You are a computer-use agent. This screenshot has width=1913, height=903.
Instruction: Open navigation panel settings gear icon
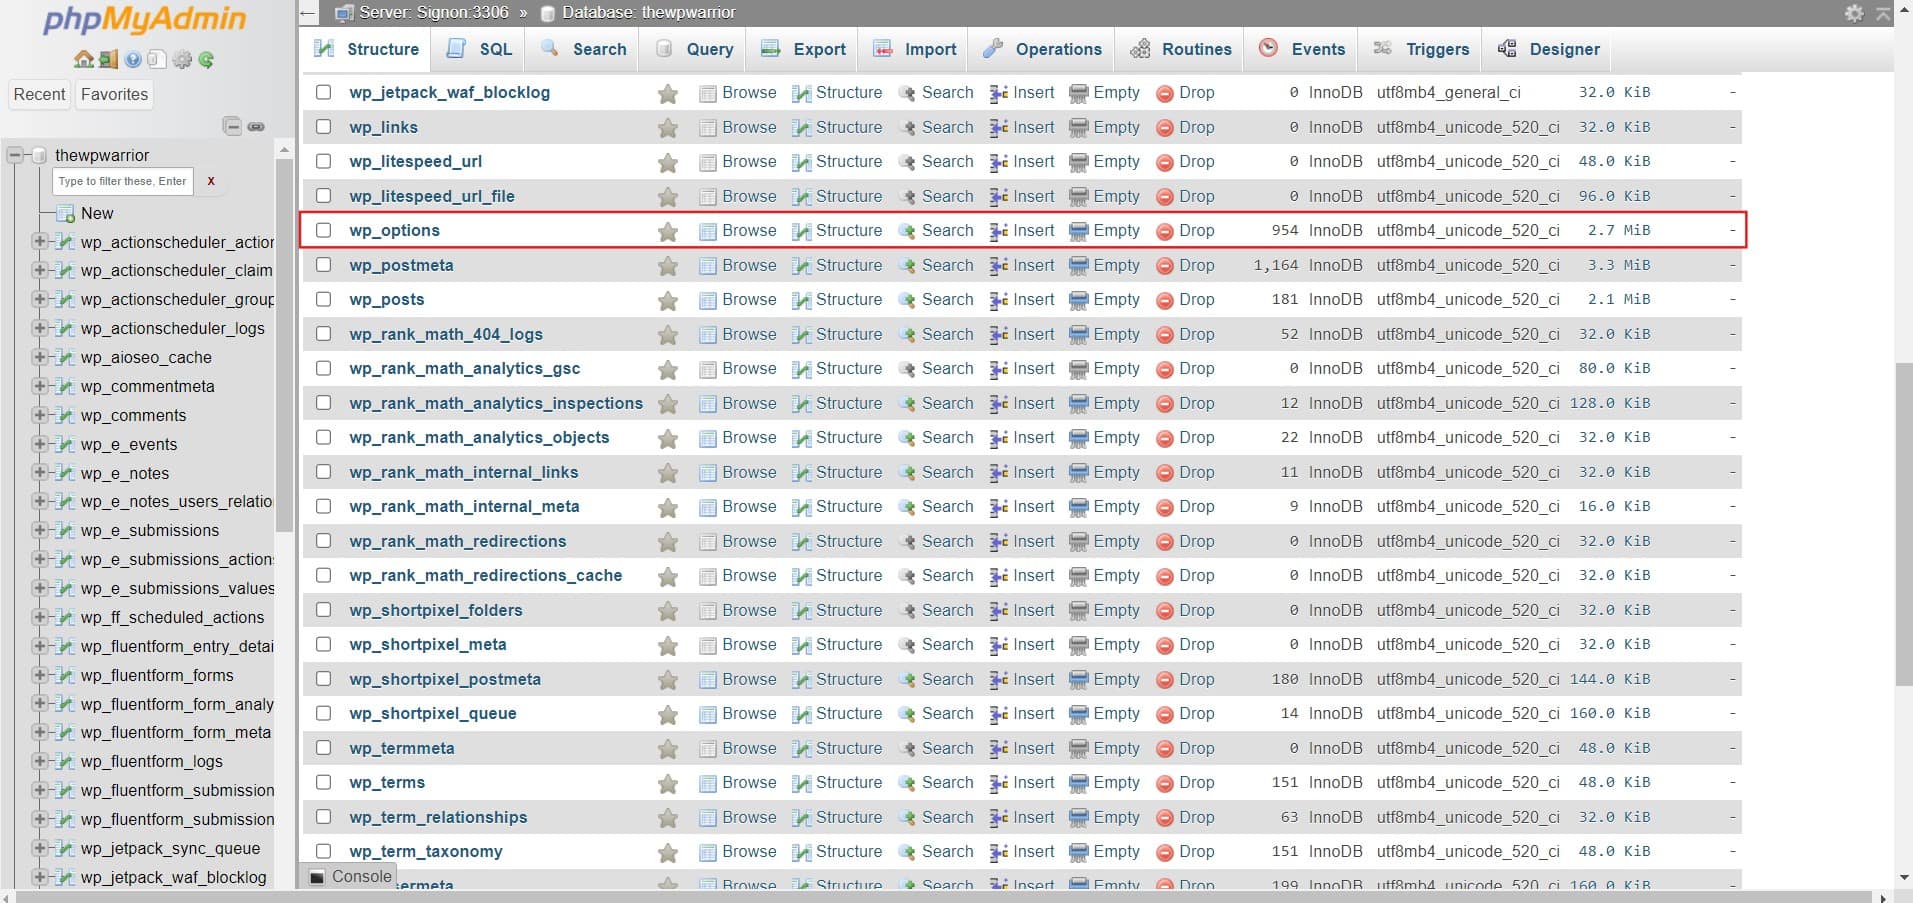(182, 60)
